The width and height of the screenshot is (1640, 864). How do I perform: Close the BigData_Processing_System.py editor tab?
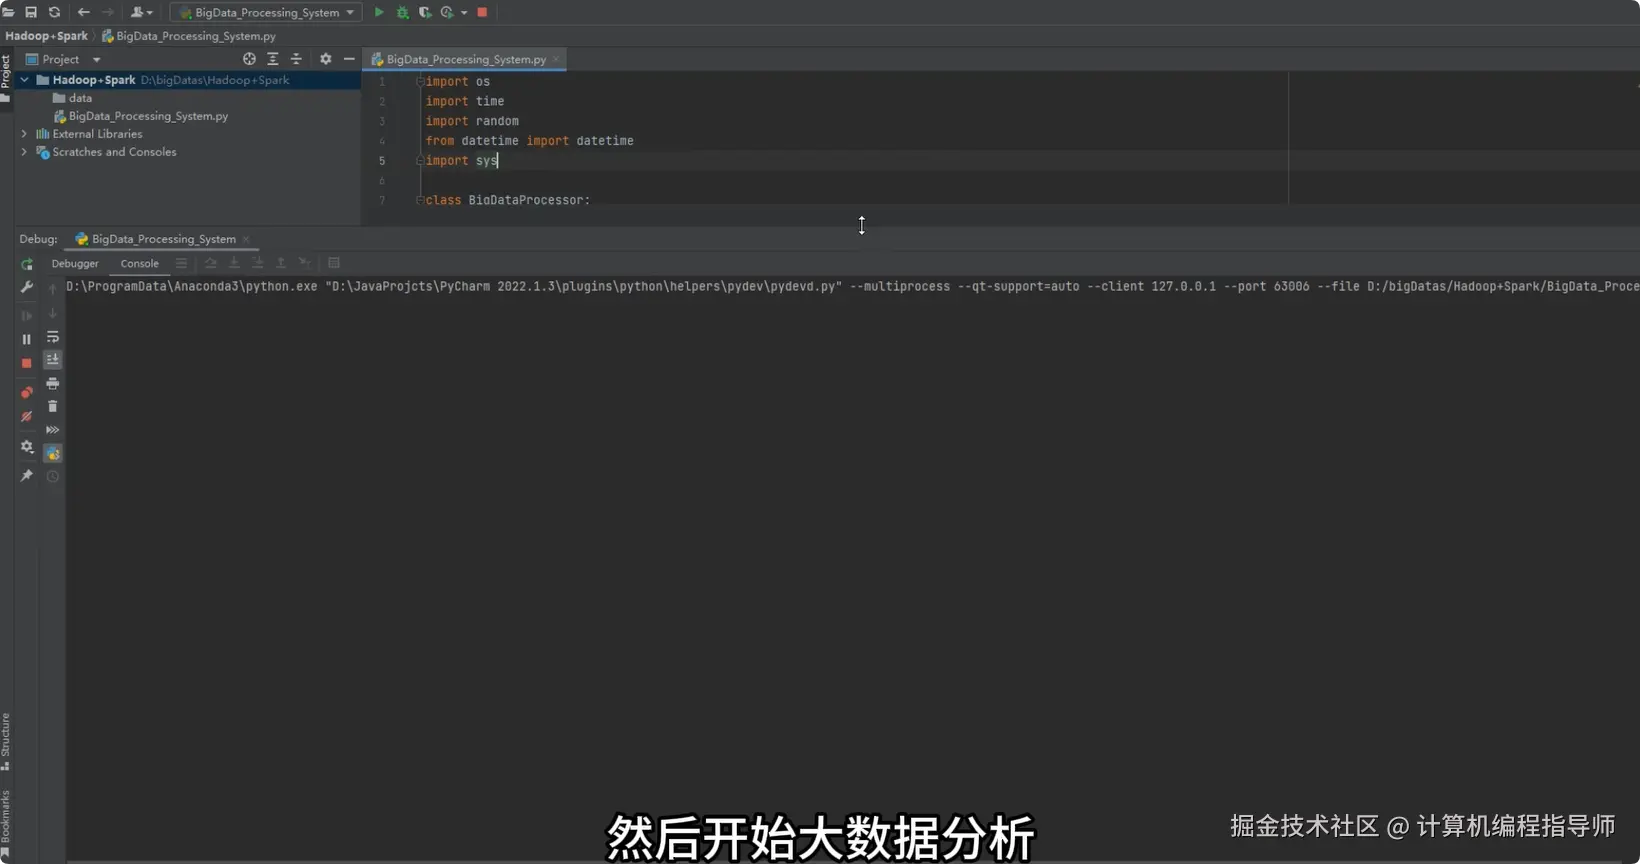click(556, 59)
